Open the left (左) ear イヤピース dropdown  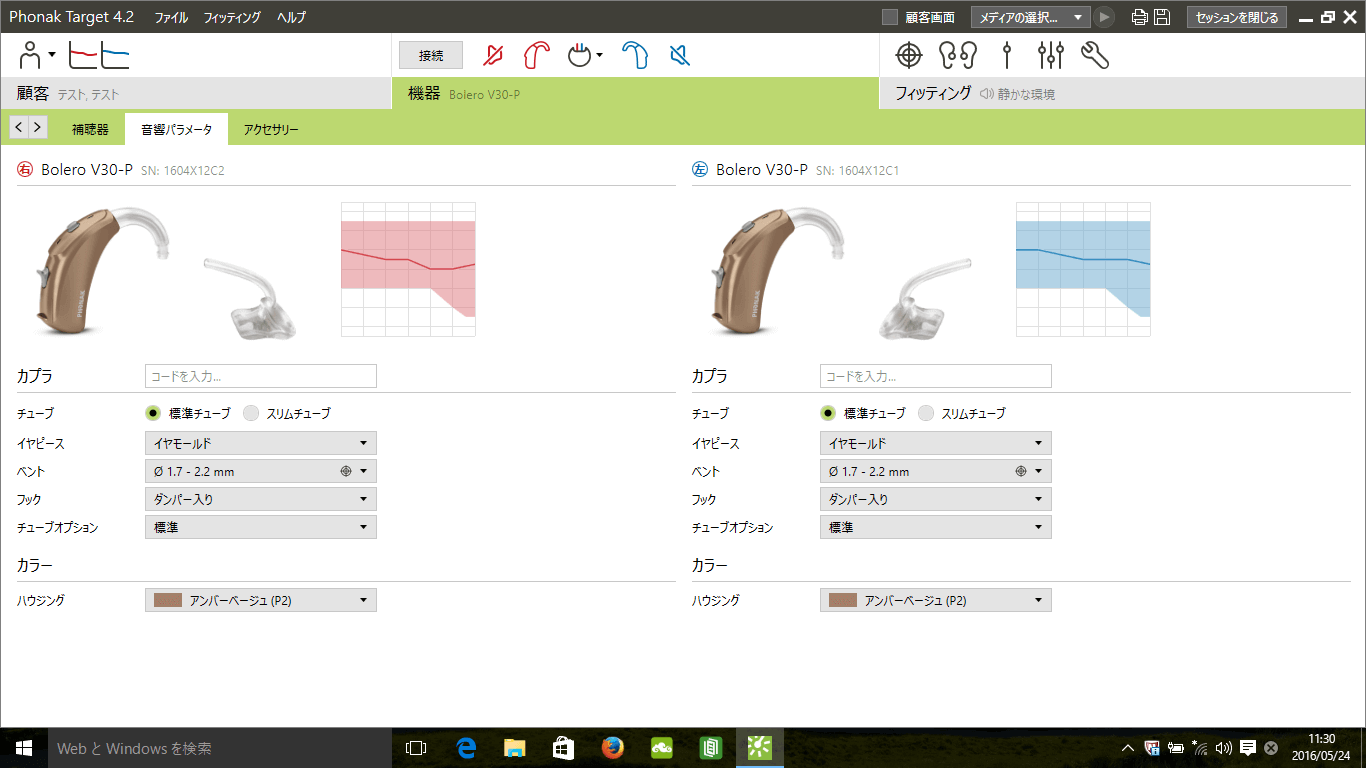936,443
